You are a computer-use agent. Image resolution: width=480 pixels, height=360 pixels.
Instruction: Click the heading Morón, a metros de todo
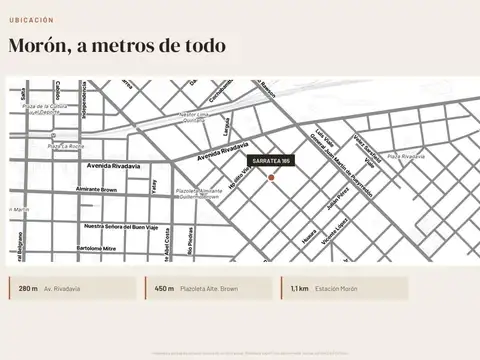click(x=117, y=45)
